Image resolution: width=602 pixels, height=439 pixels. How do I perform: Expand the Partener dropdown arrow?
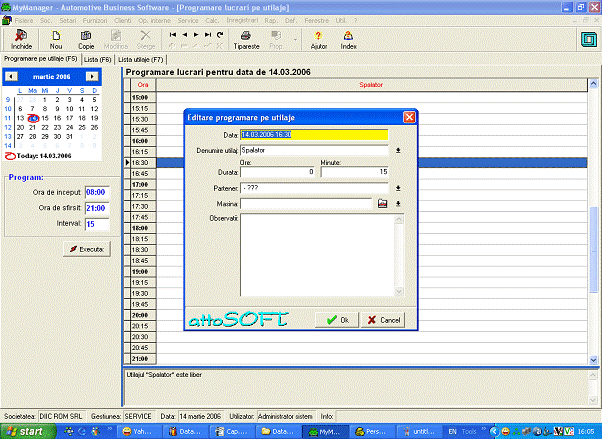(398, 187)
